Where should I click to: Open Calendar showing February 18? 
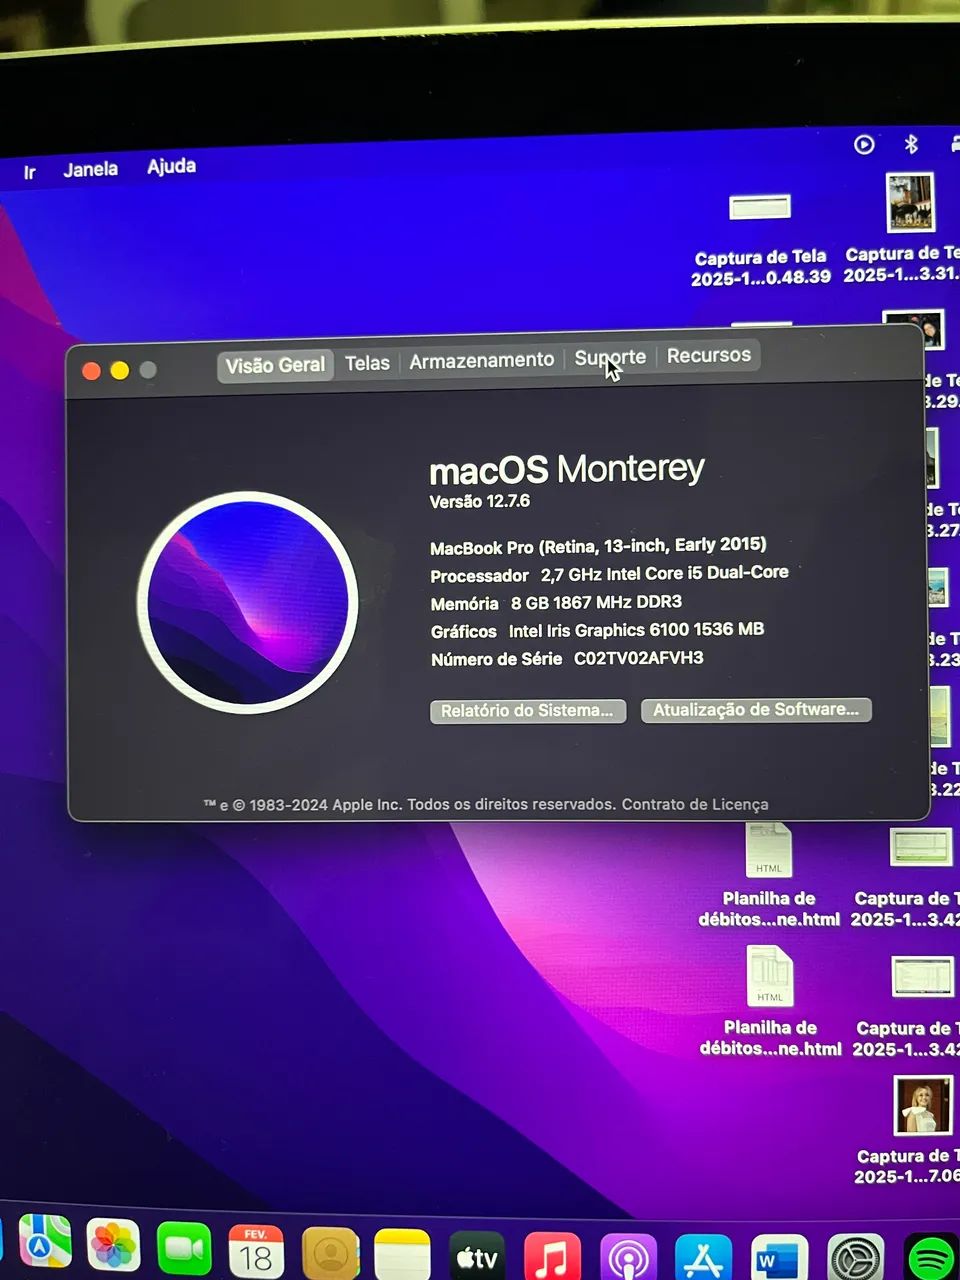pos(253,1248)
